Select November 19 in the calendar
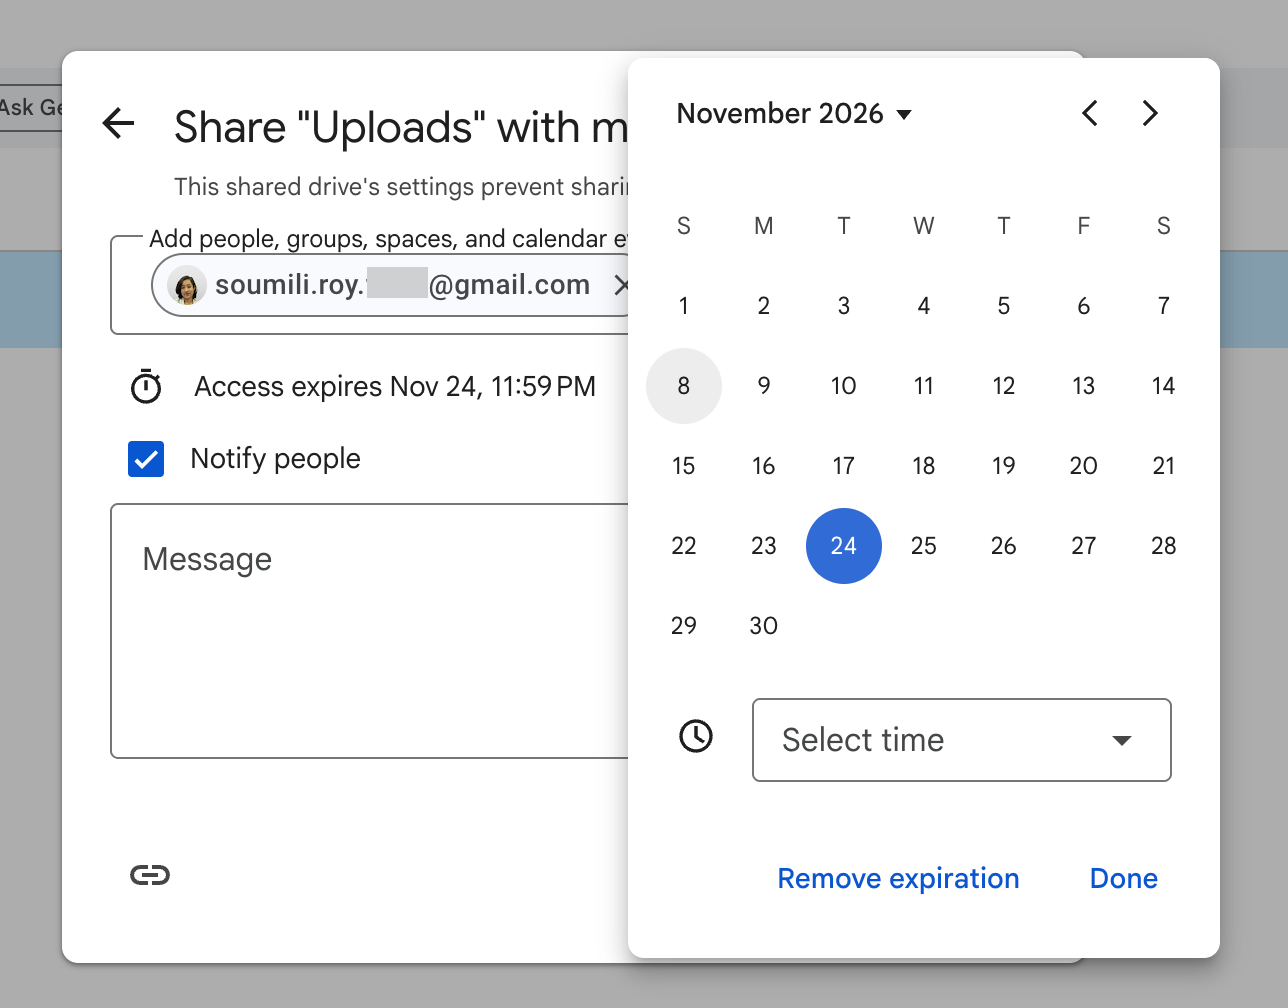Image resolution: width=1288 pixels, height=1008 pixels. point(1004,466)
